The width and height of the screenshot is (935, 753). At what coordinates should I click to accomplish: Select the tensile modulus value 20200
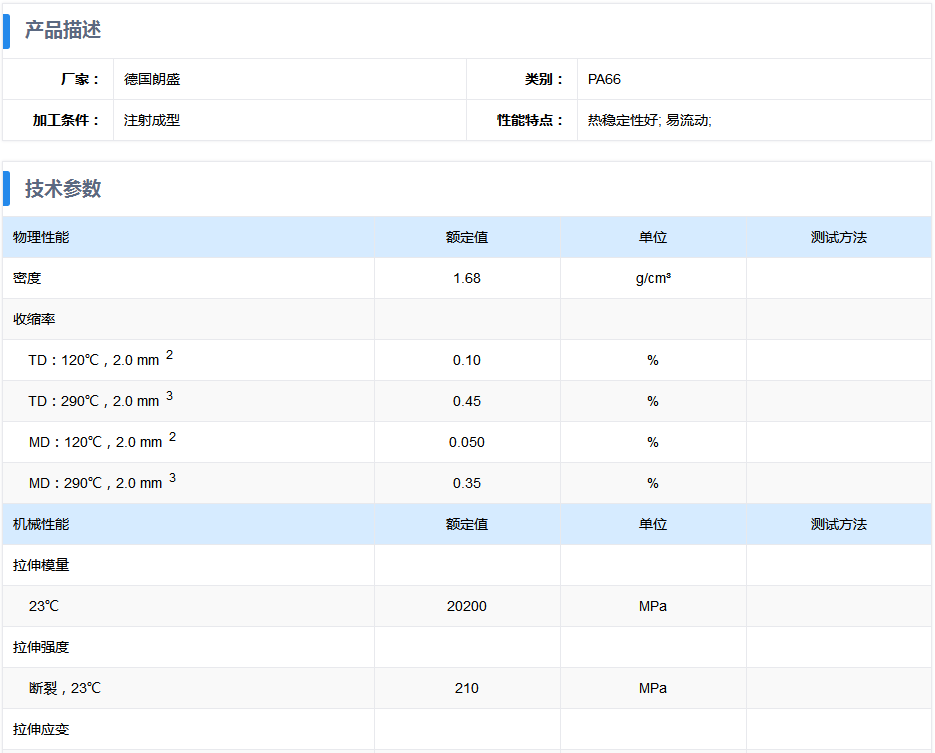pyautogui.click(x=467, y=606)
